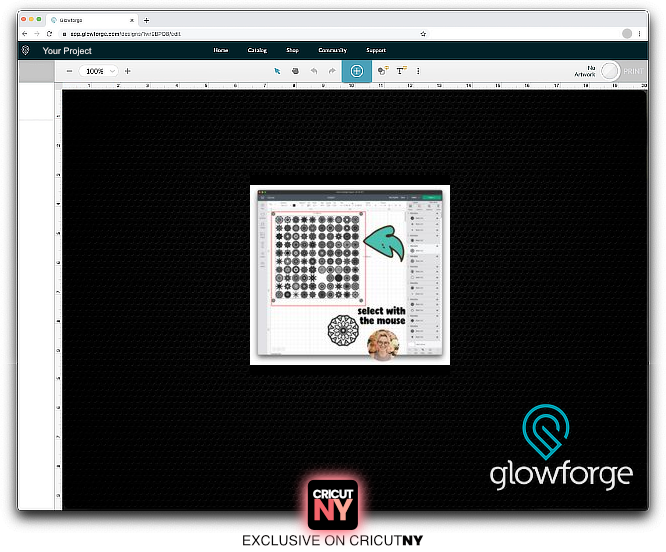Click the teal add artwork button
The height and width of the screenshot is (552, 666).
pyautogui.click(x=356, y=71)
